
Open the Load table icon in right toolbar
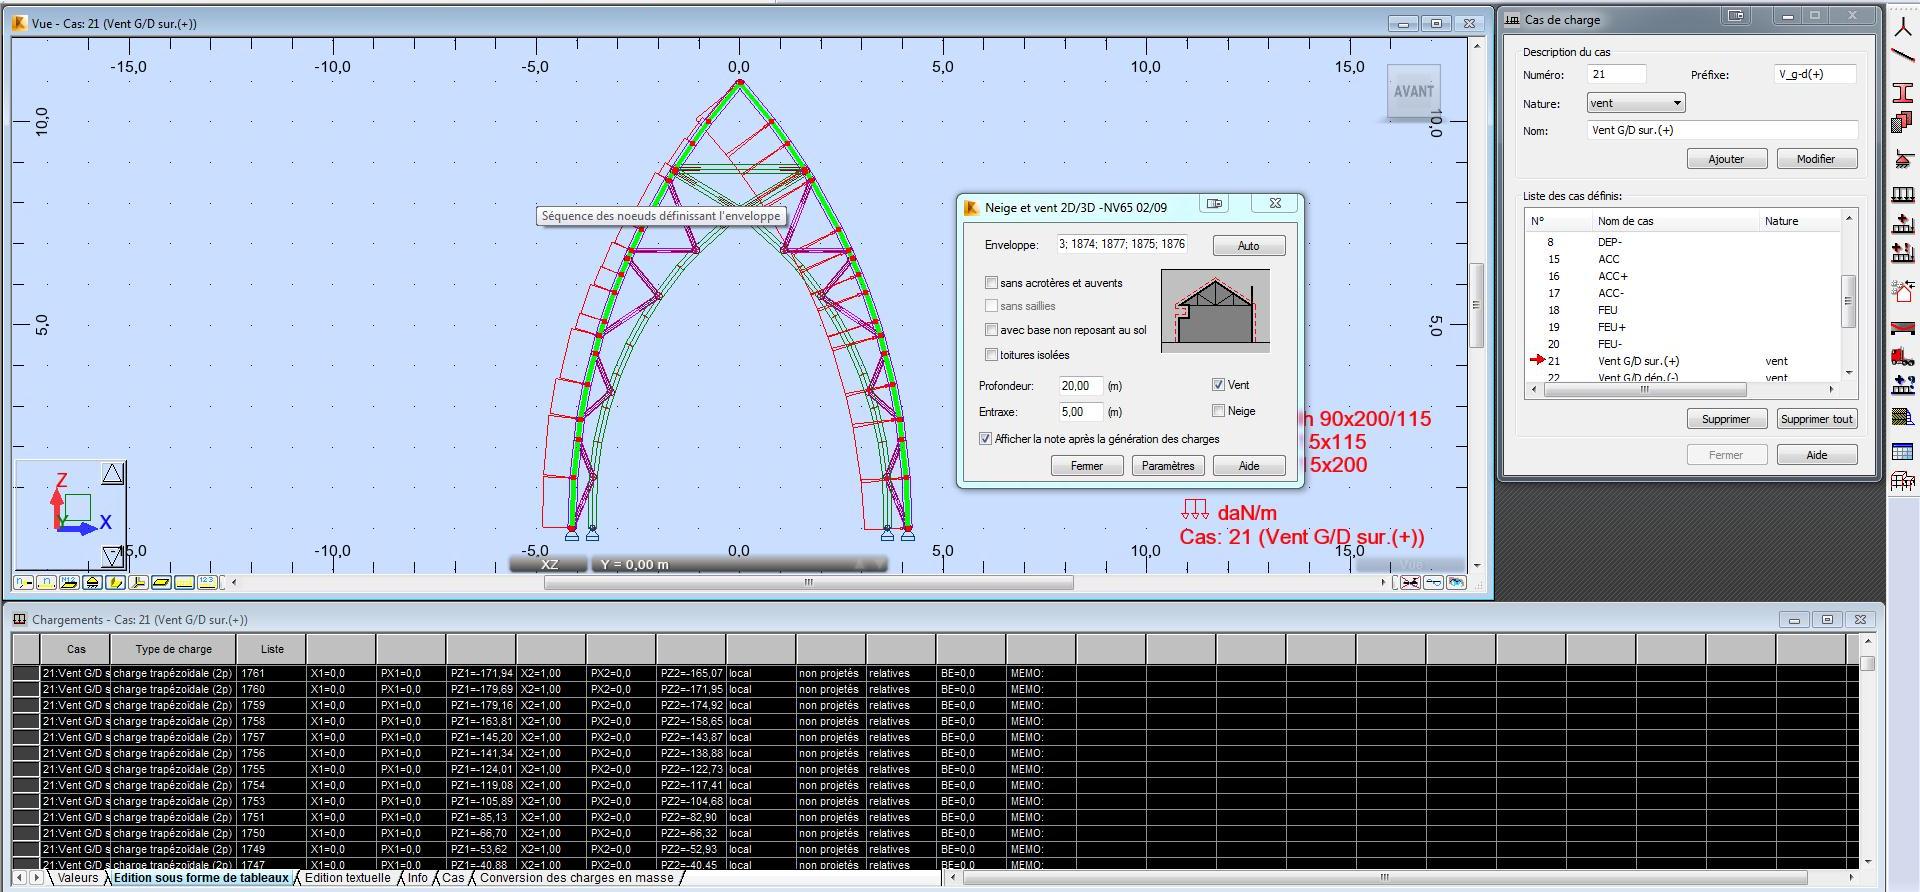tap(1903, 452)
